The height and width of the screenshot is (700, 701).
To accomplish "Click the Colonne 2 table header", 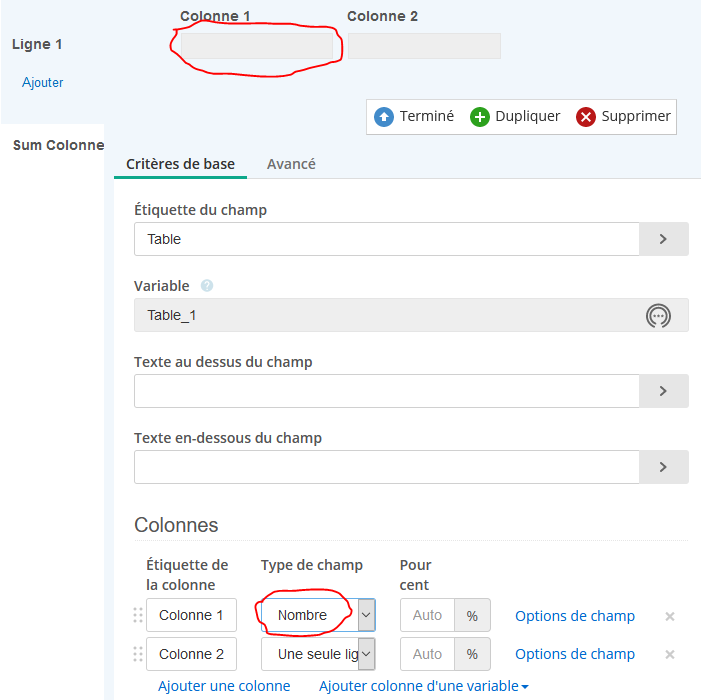I will pyautogui.click(x=382, y=16).
